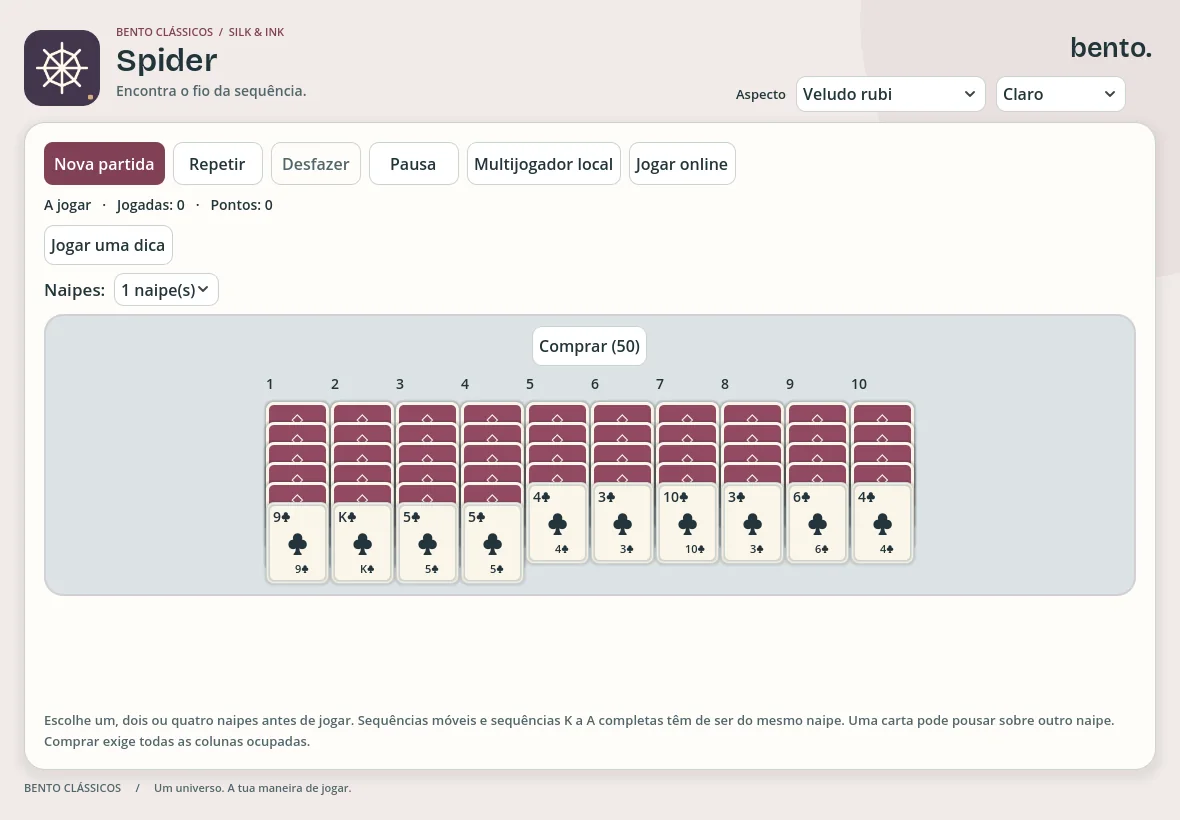Select the 6 of clubs card
Viewport: 1180px width, 820px height.
817,524
